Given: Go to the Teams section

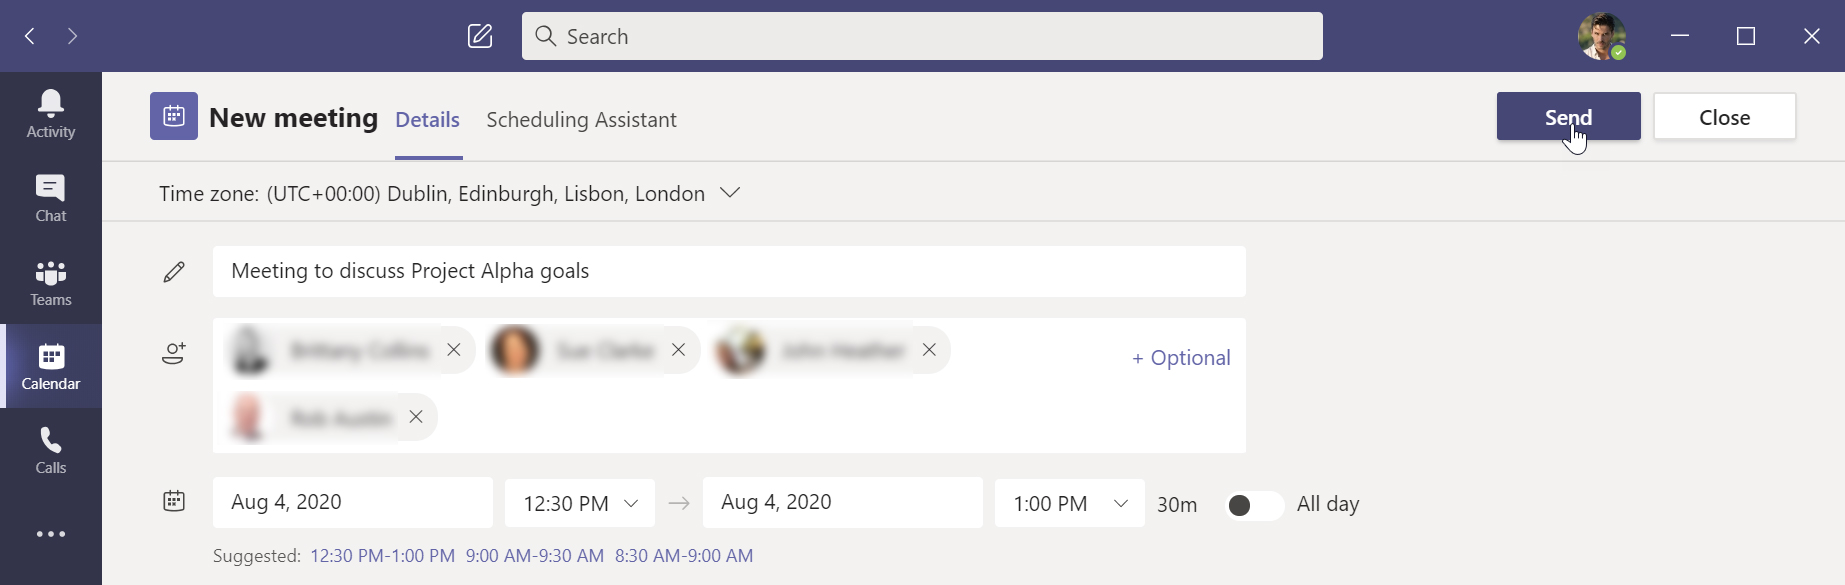Looking at the screenshot, I should coord(51,283).
